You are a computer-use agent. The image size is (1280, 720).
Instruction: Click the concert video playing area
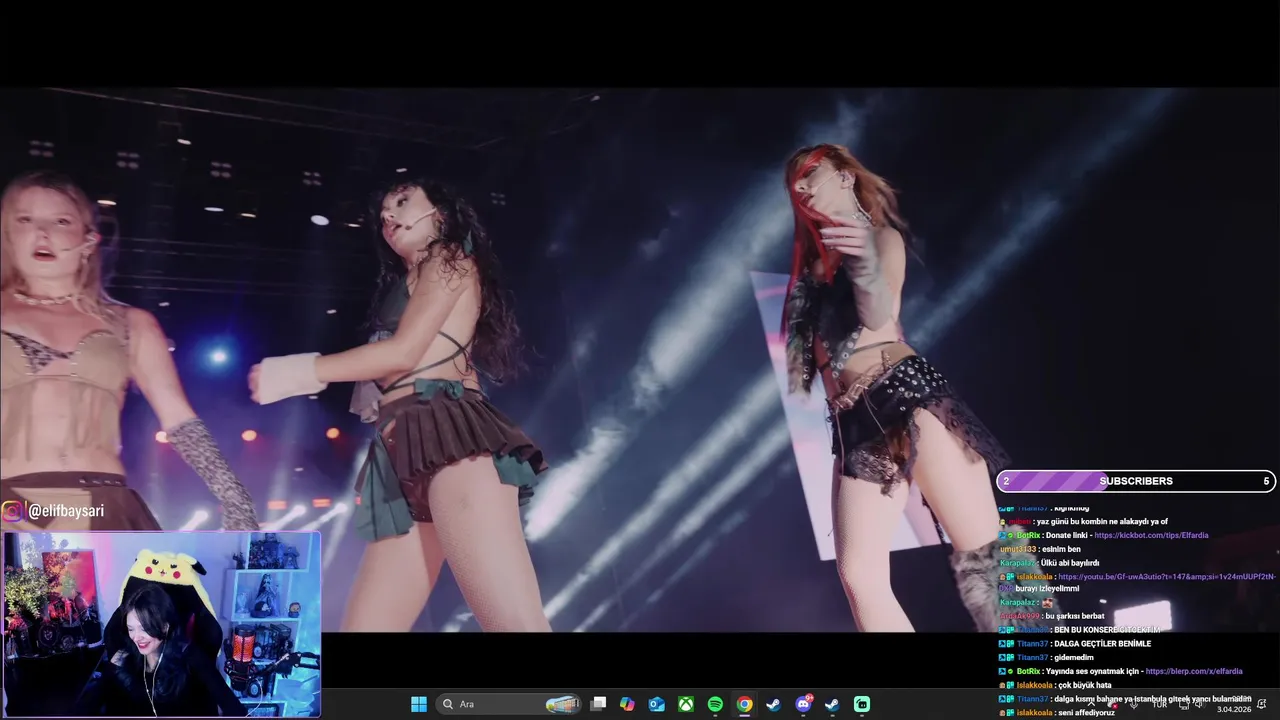(x=640, y=360)
